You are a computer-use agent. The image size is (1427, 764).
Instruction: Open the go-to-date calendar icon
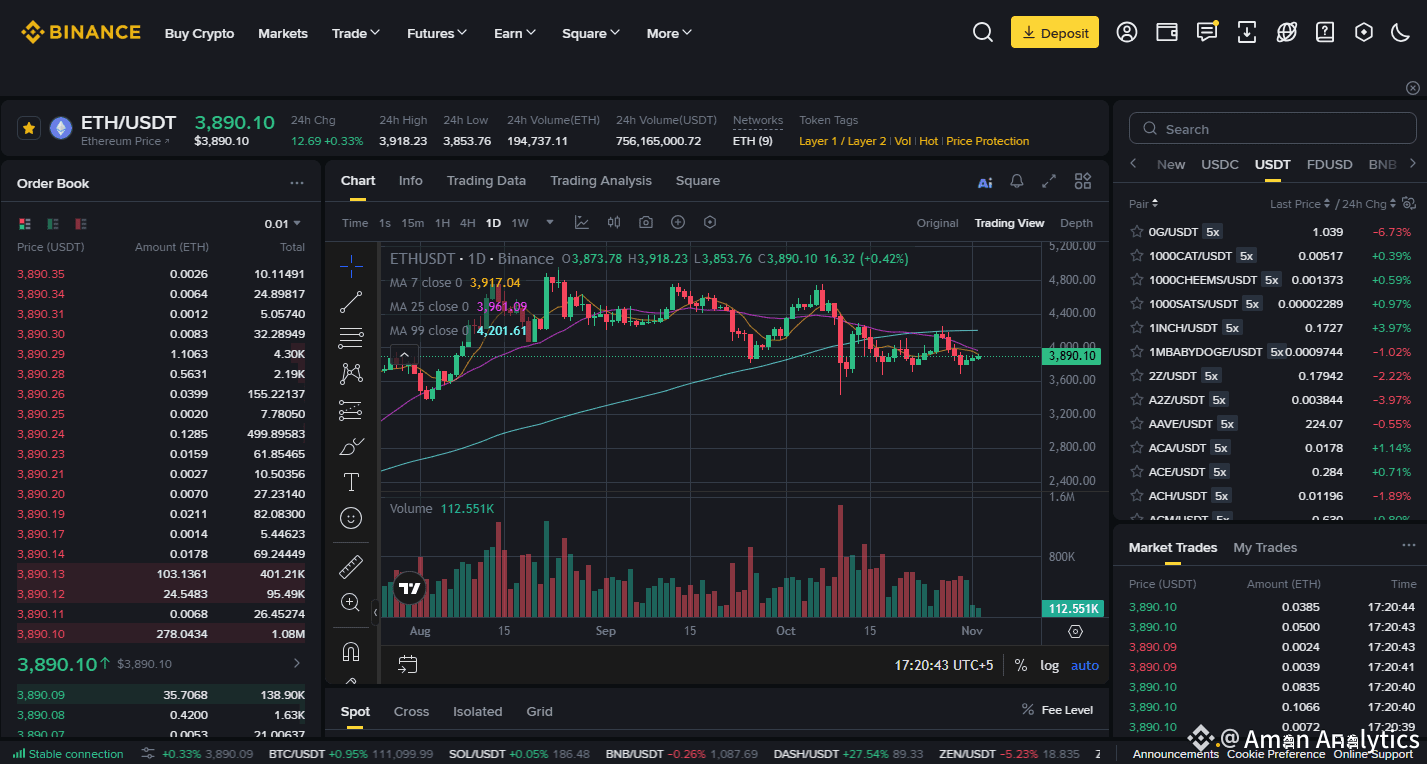pyautogui.click(x=407, y=664)
